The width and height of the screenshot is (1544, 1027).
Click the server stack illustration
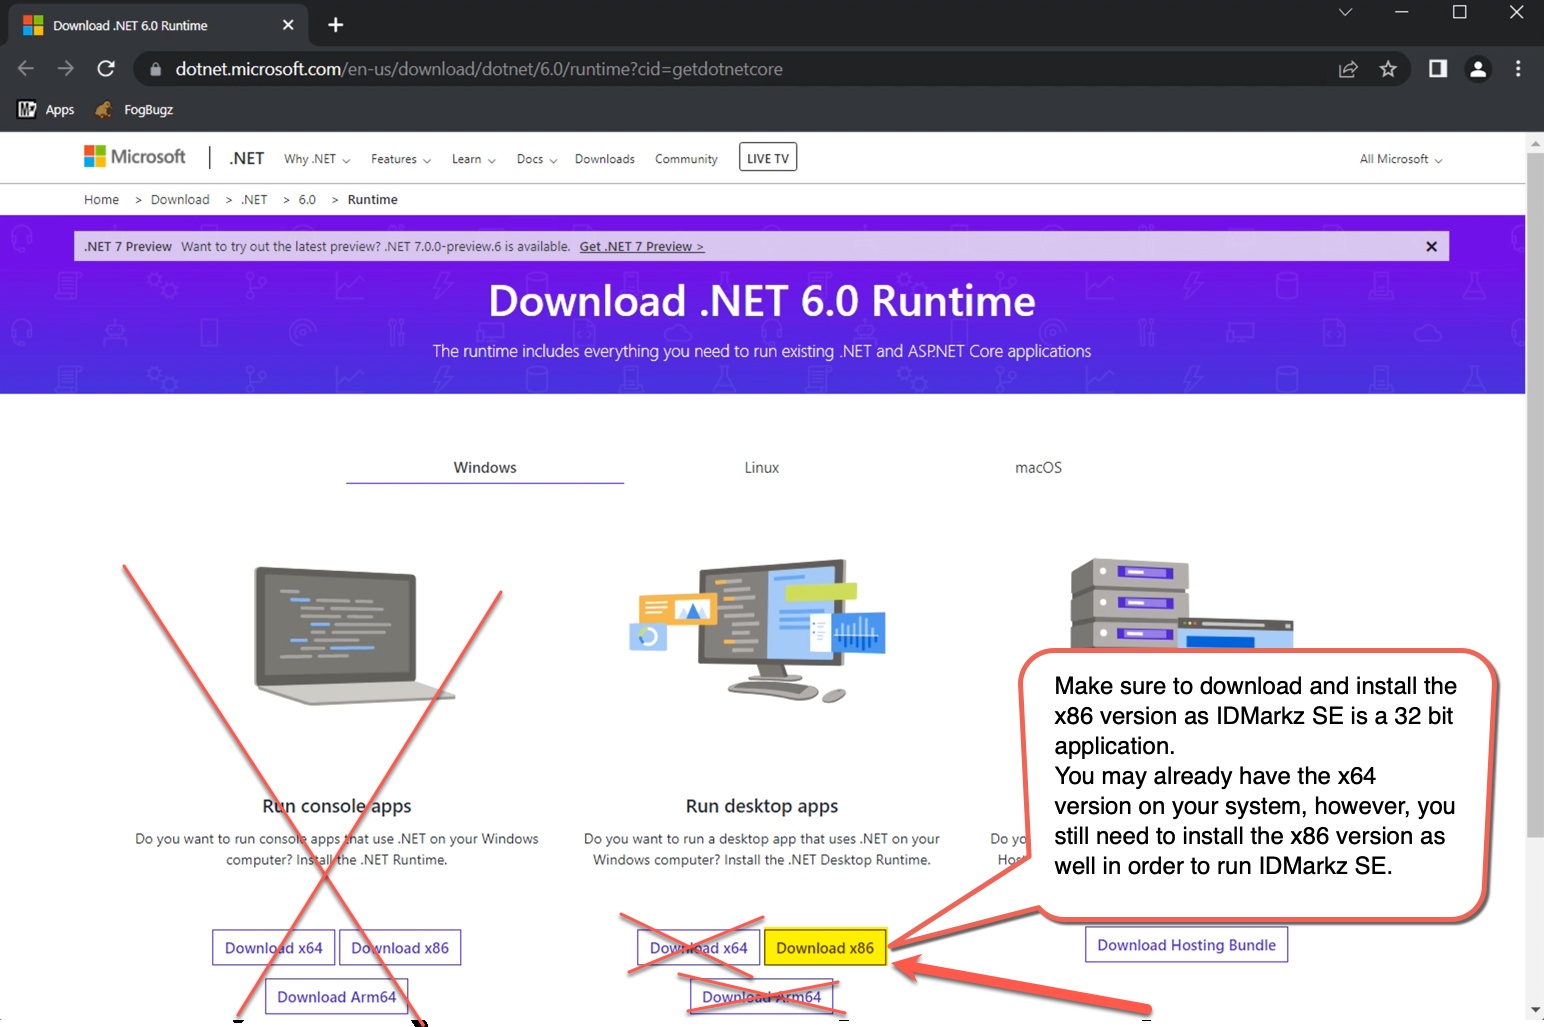[1180, 604]
